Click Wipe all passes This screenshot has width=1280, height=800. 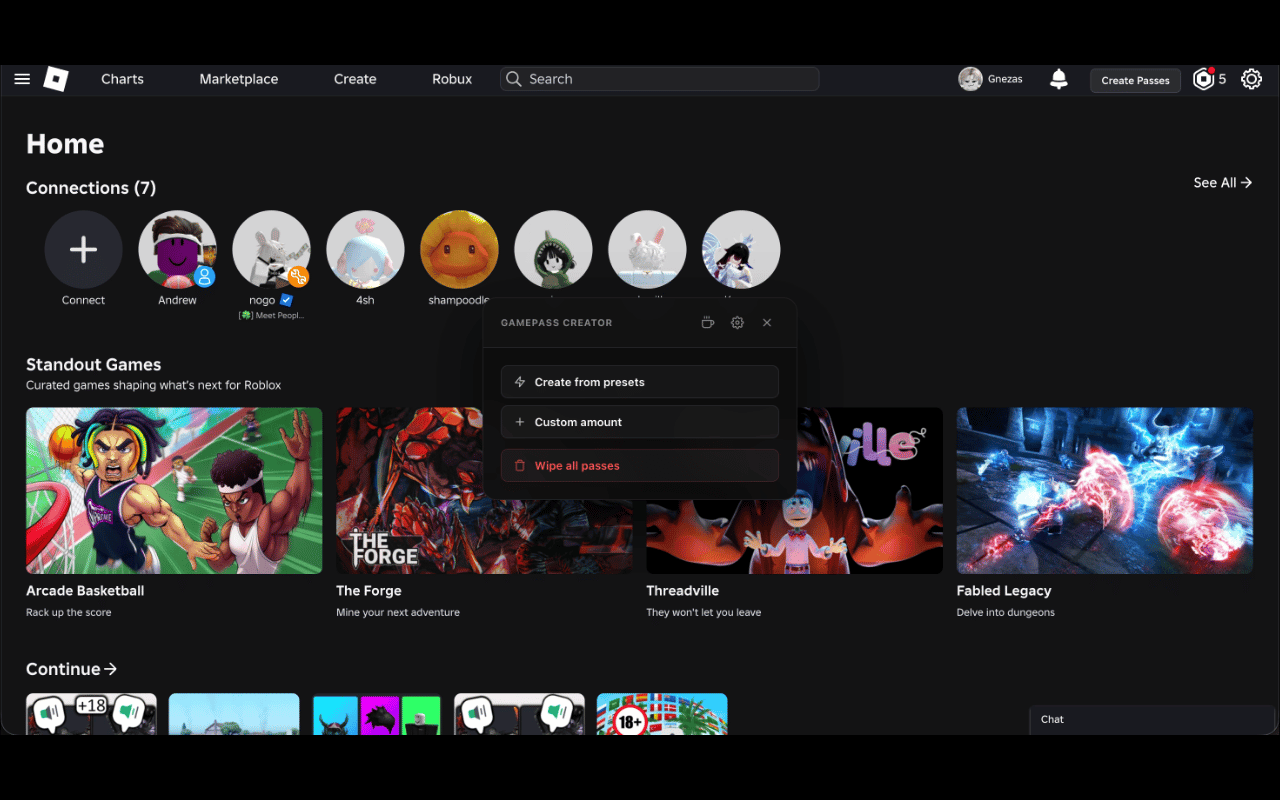[x=640, y=466]
